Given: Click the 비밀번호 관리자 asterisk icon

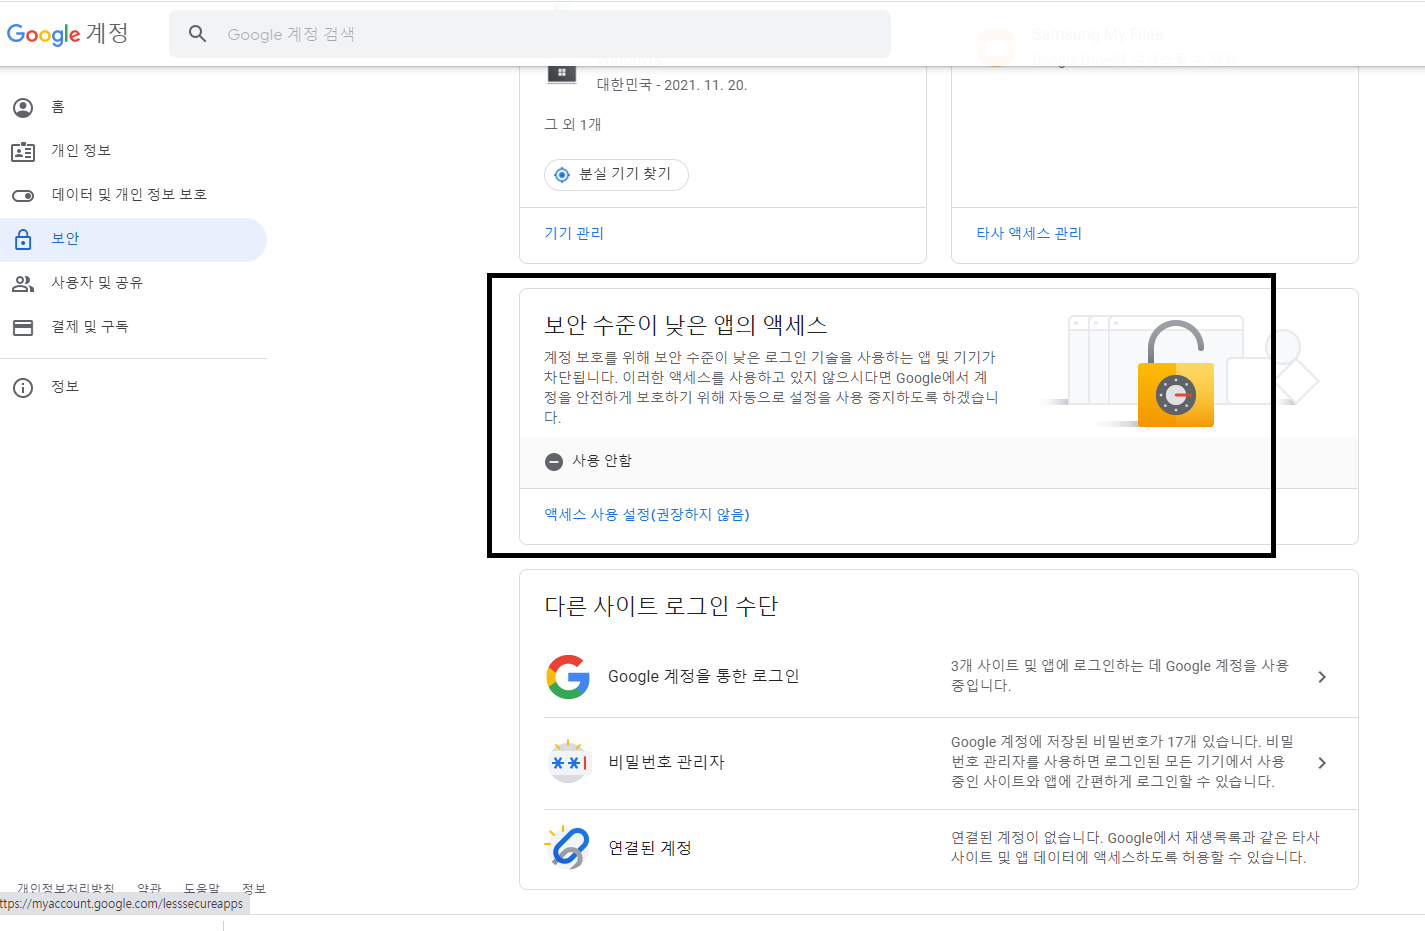Looking at the screenshot, I should pyautogui.click(x=568, y=762).
